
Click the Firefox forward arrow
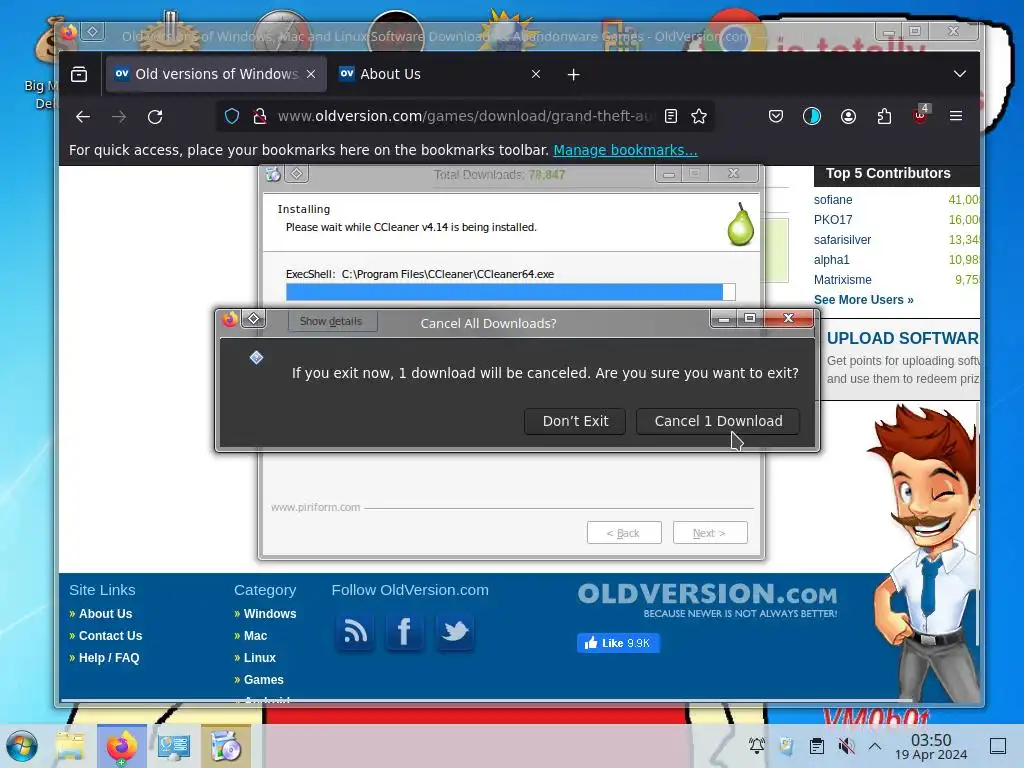(119, 117)
